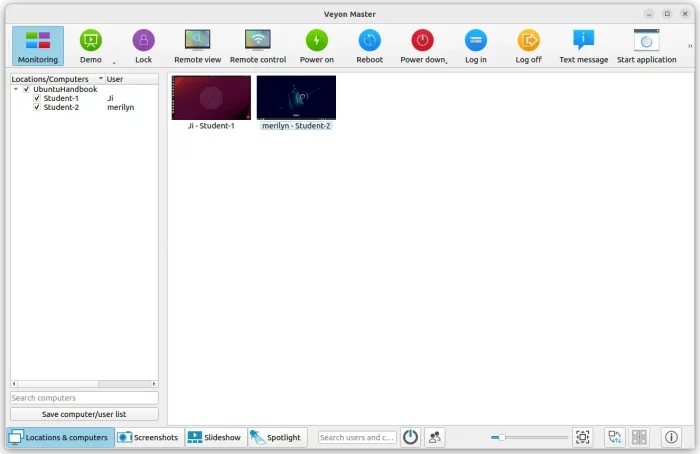This screenshot has height=454, width=700.
Task: Collapse the UbuntuHandbook tree node
Action: click(16, 89)
